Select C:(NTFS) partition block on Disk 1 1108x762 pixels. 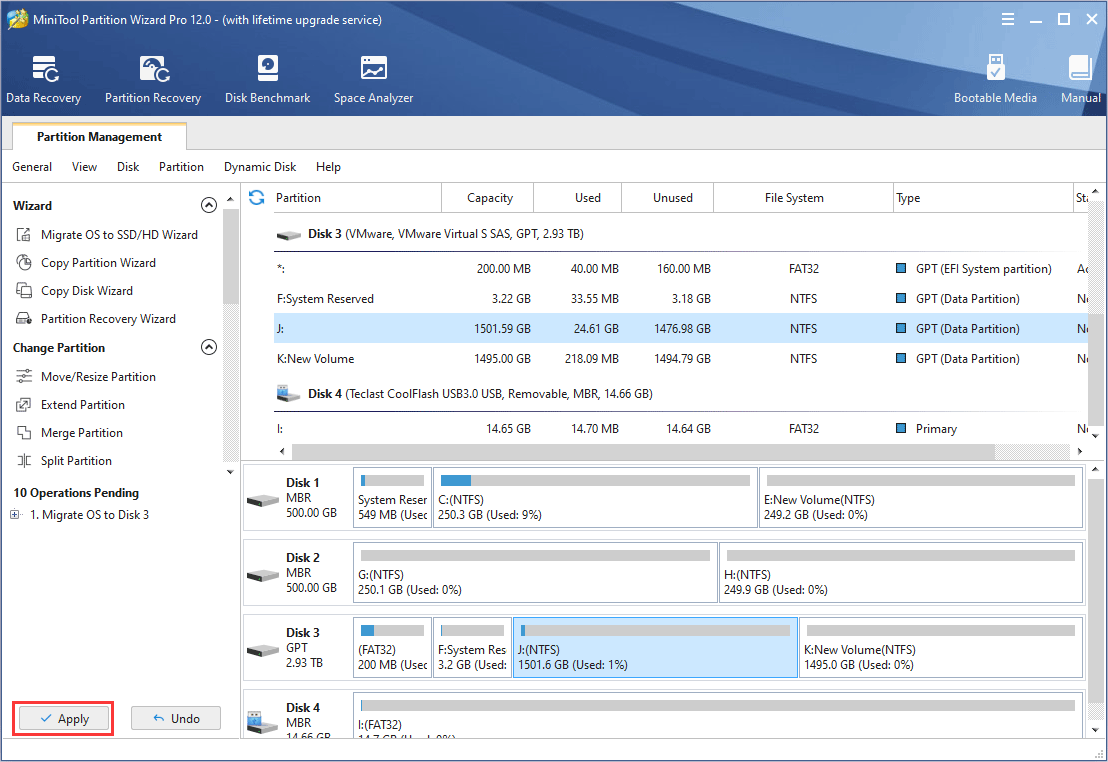(595, 498)
